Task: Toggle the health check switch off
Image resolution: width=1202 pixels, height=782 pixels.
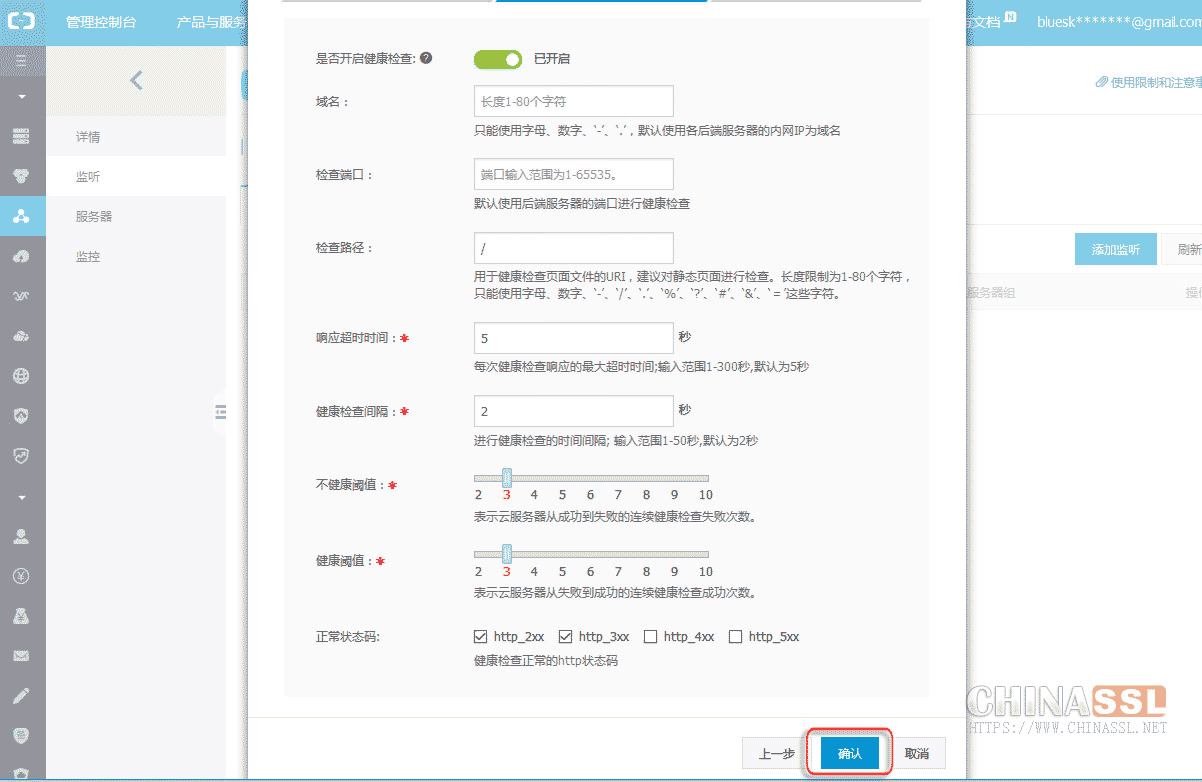Action: (498, 60)
